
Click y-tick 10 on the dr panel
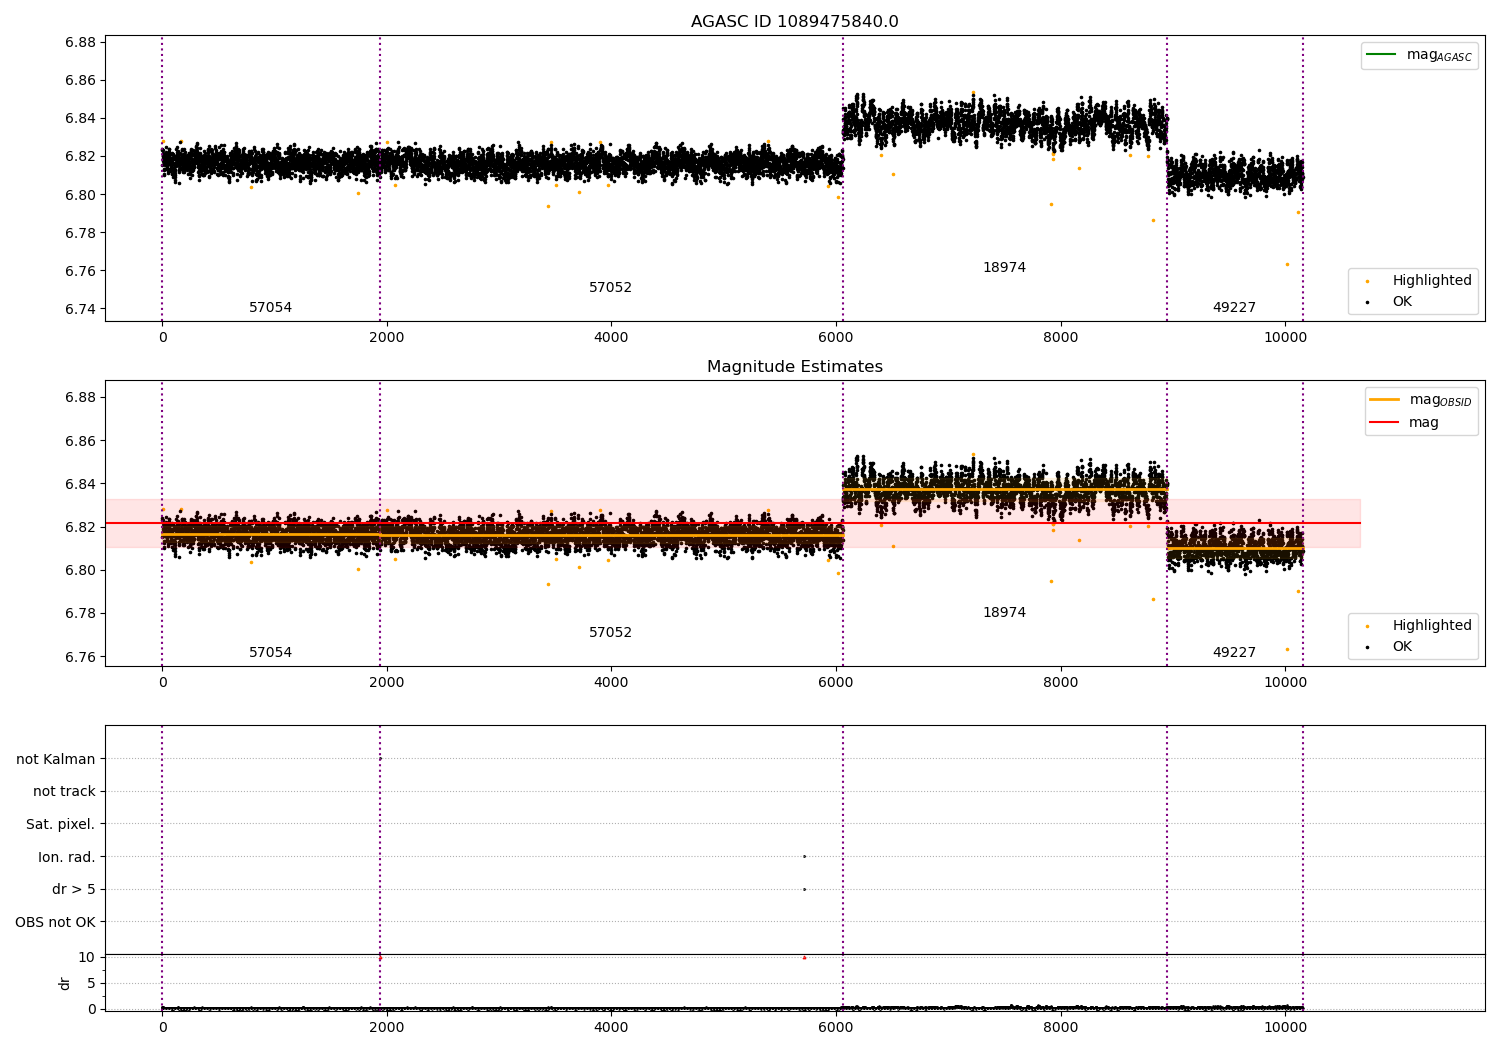click(x=87, y=957)
